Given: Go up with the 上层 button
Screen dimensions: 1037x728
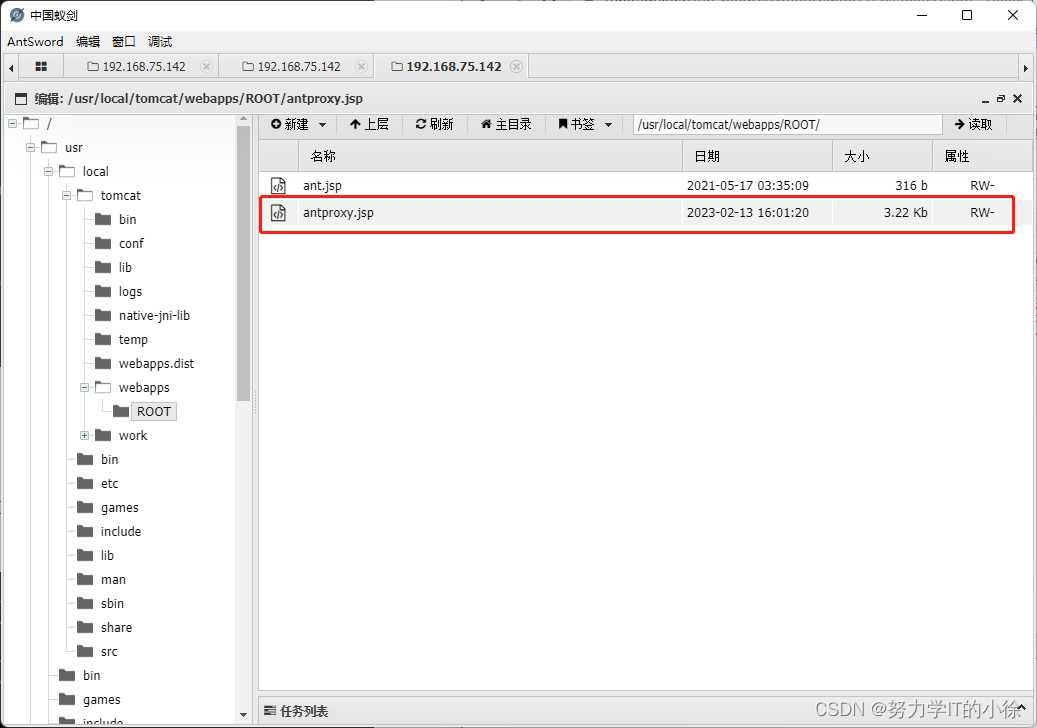Looking at the screenshot, I should 369,124.
